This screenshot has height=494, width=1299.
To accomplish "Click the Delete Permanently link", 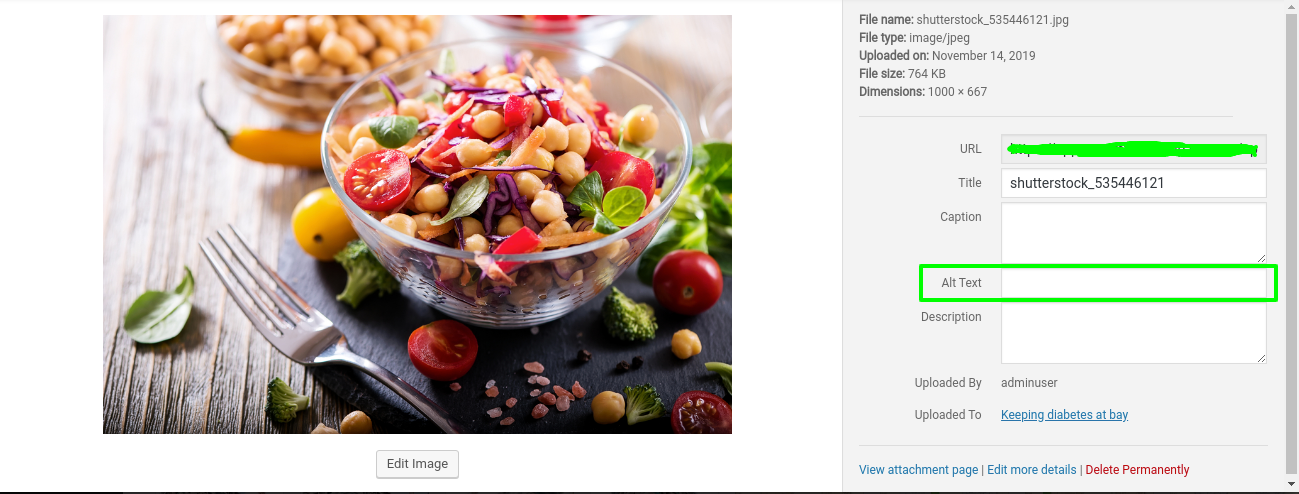I will (1137, 470).
